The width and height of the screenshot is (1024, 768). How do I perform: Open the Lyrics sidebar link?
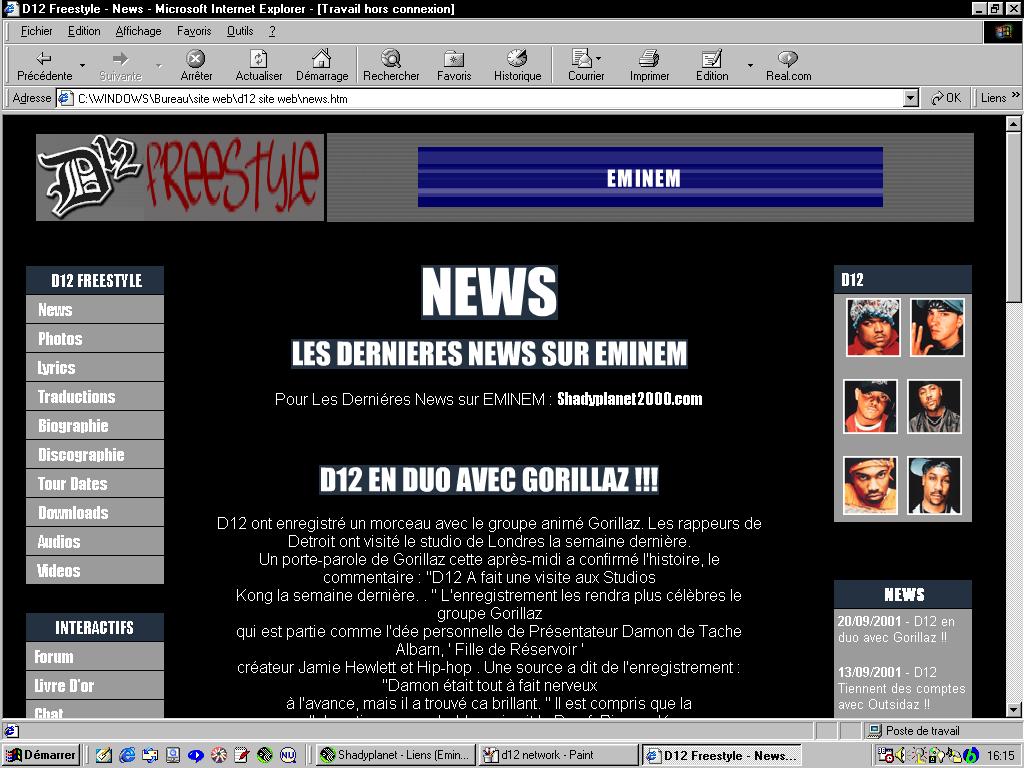point(95,368)
